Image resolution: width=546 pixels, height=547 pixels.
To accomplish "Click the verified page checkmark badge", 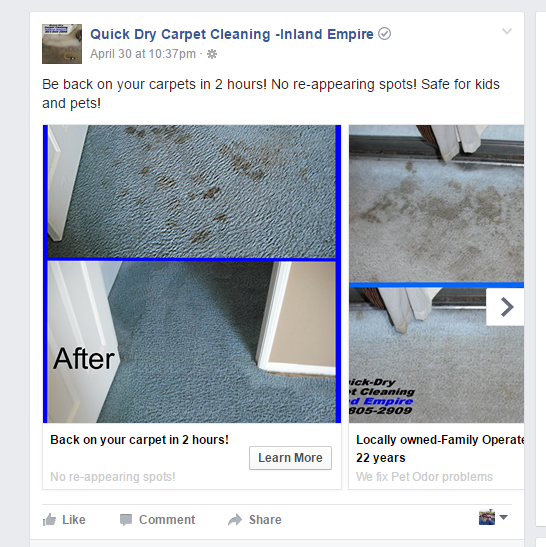I will pyautogui.click(x=384, y=34).
